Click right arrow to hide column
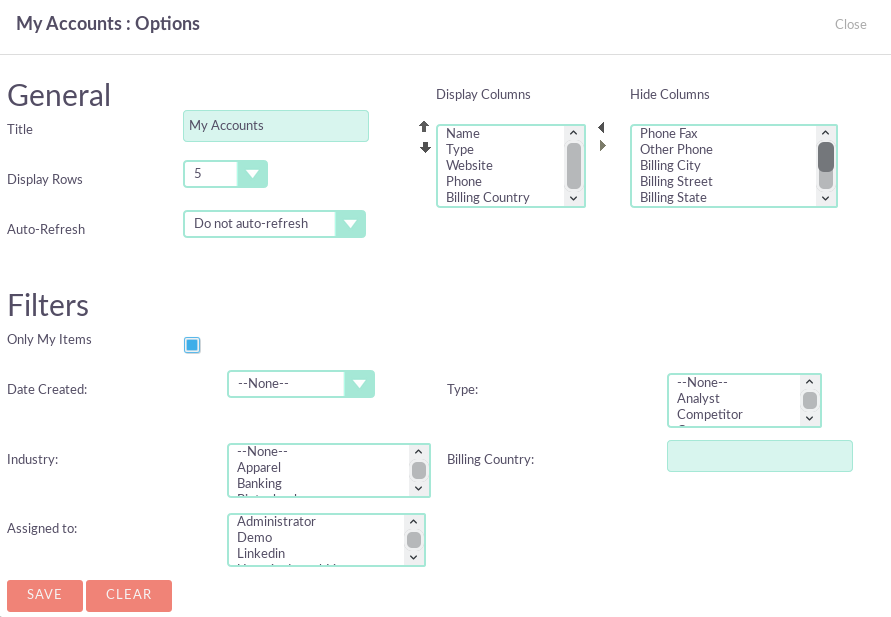 [x=602, y=146]
